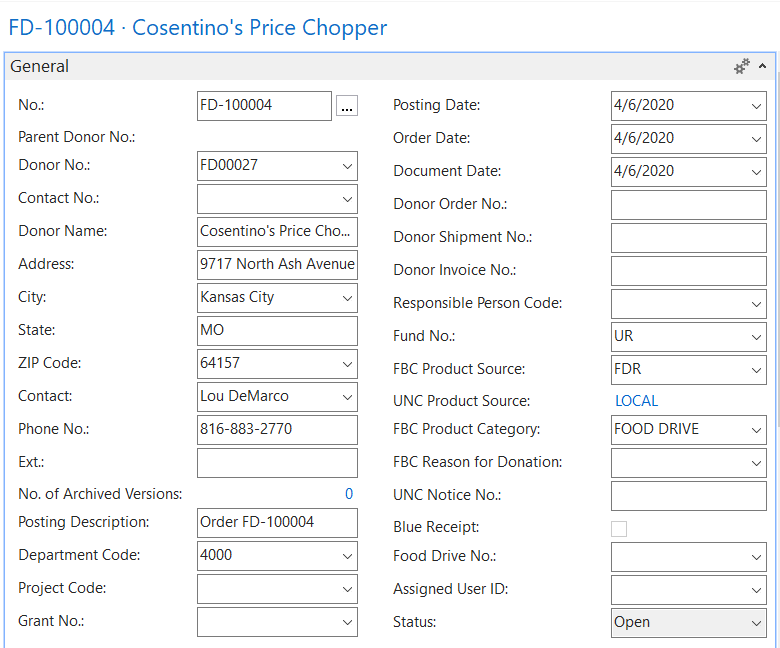Toggle the Blue Receipt checkbox
This screenshot has width=780, height=648.
[619, 529]
